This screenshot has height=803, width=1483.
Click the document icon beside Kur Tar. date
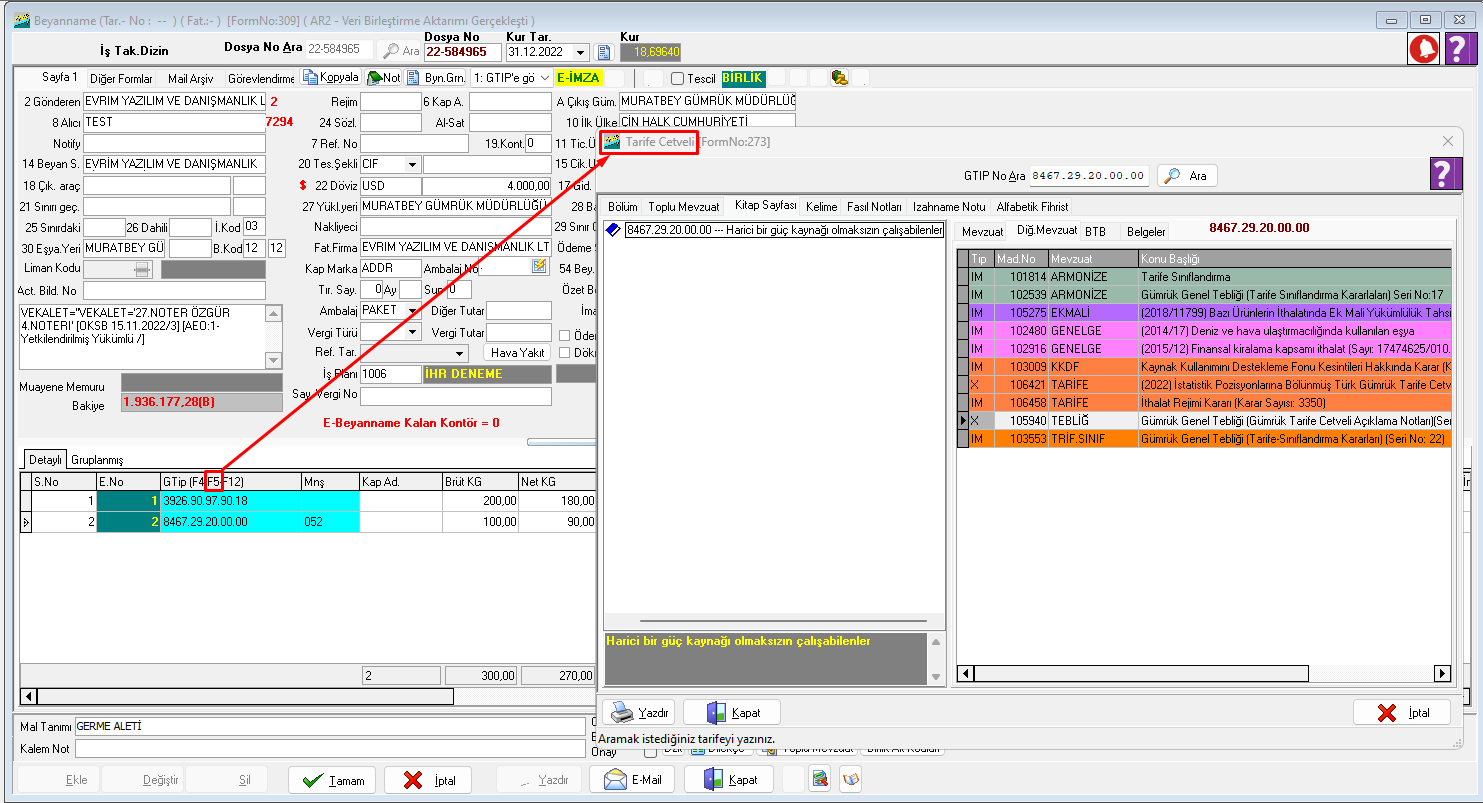tap(603, 52)
